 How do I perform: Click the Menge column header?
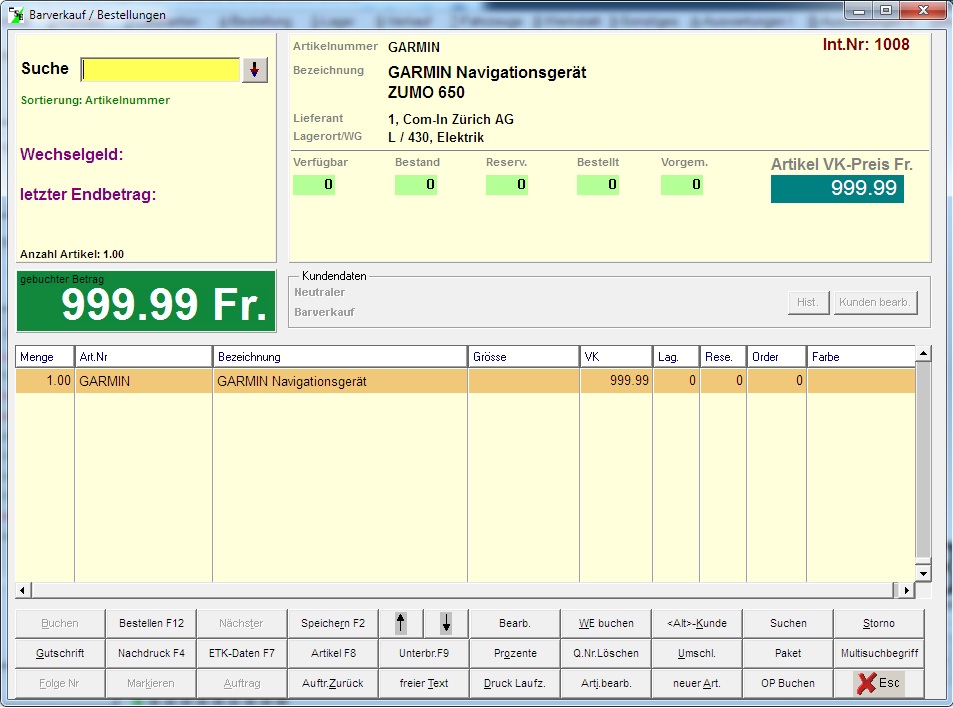coord(45,357)
